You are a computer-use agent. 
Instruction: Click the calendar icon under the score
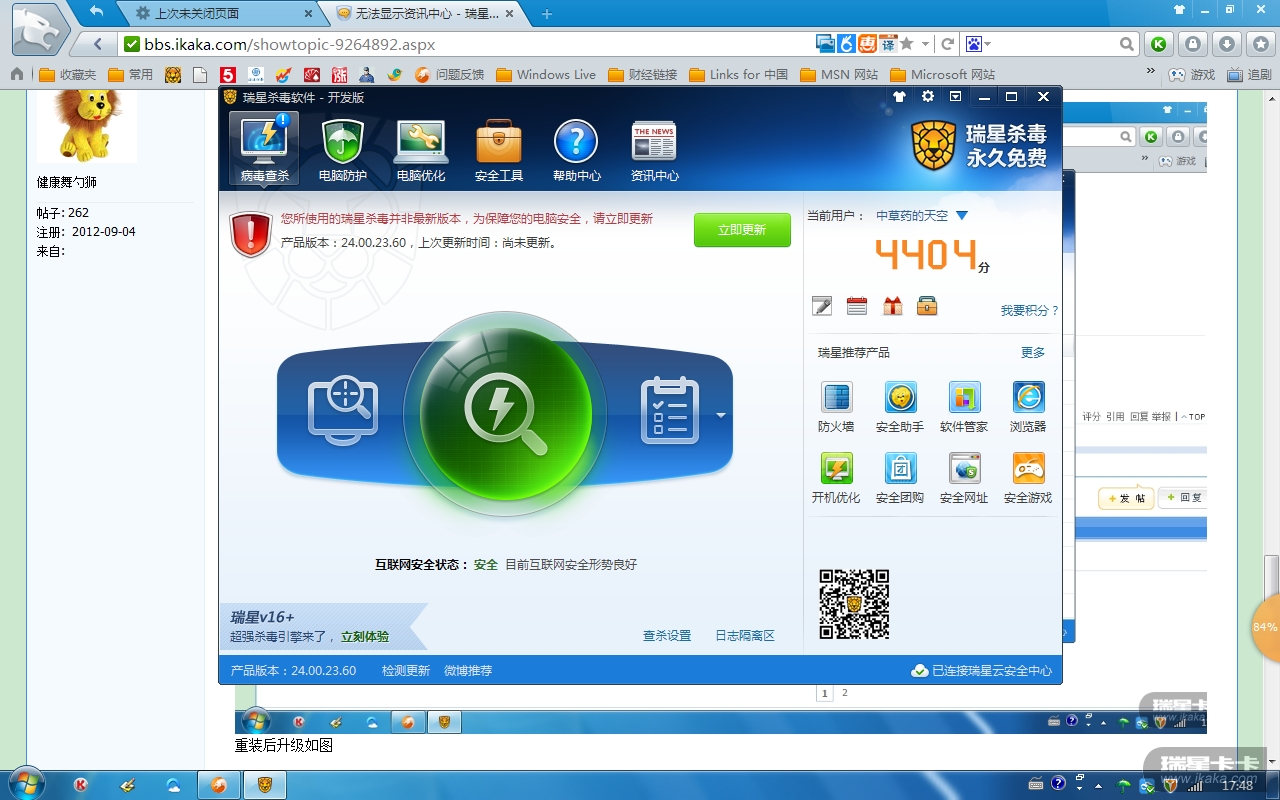(857, 306)
